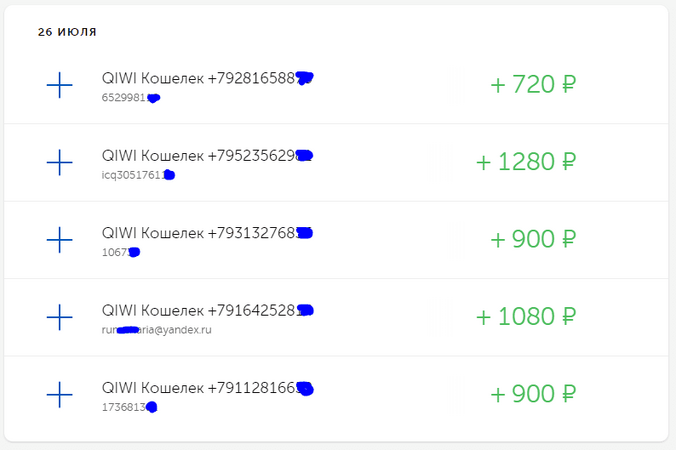Click the plus icon in the +793132768 row

[x=59, y=240]
